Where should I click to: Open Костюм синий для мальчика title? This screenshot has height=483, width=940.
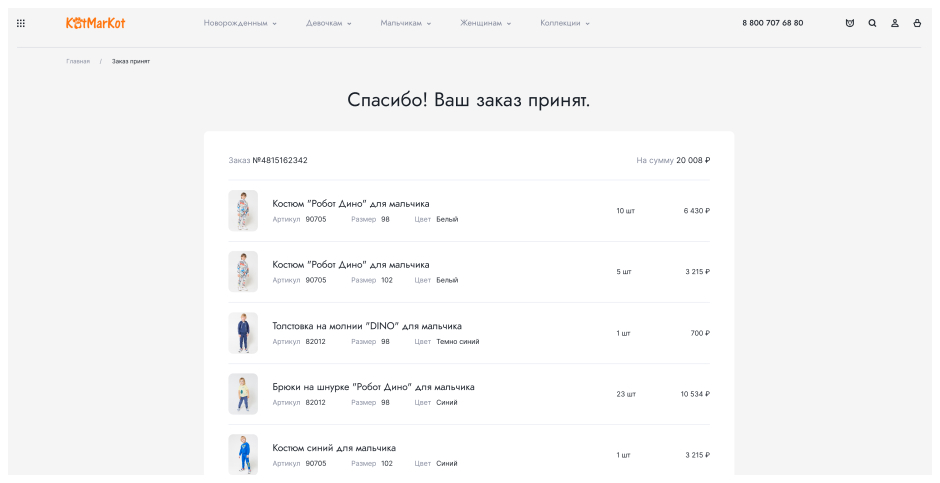point(334,448)
